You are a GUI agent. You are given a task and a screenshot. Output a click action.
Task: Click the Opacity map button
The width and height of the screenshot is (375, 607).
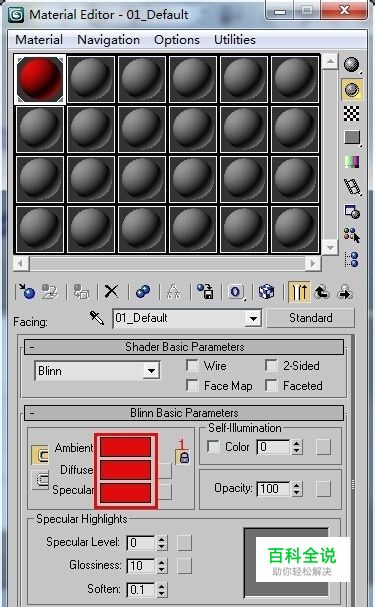point(323,489)
